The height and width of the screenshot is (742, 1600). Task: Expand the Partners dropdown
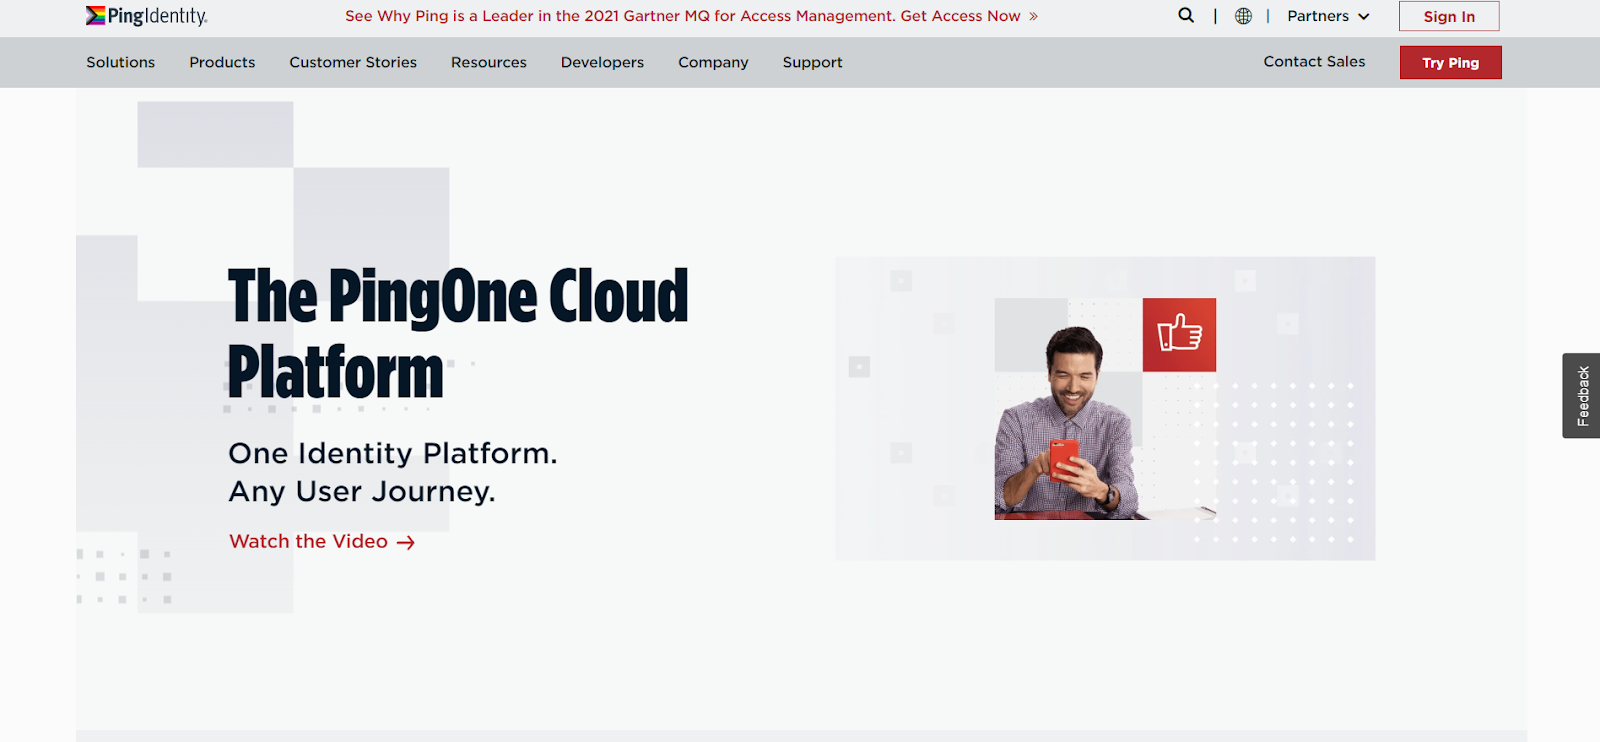(x=1328, y=16)
